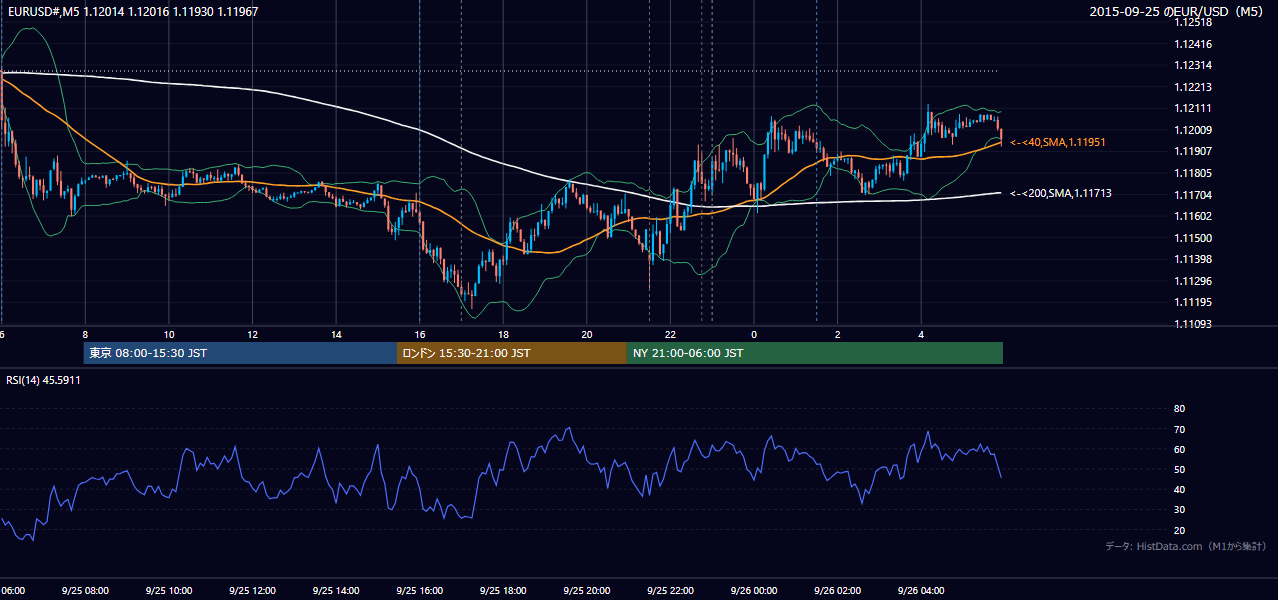Click price axis label 1.11805
Viewport: 1278px width, 600px height.
(1194, 173)
